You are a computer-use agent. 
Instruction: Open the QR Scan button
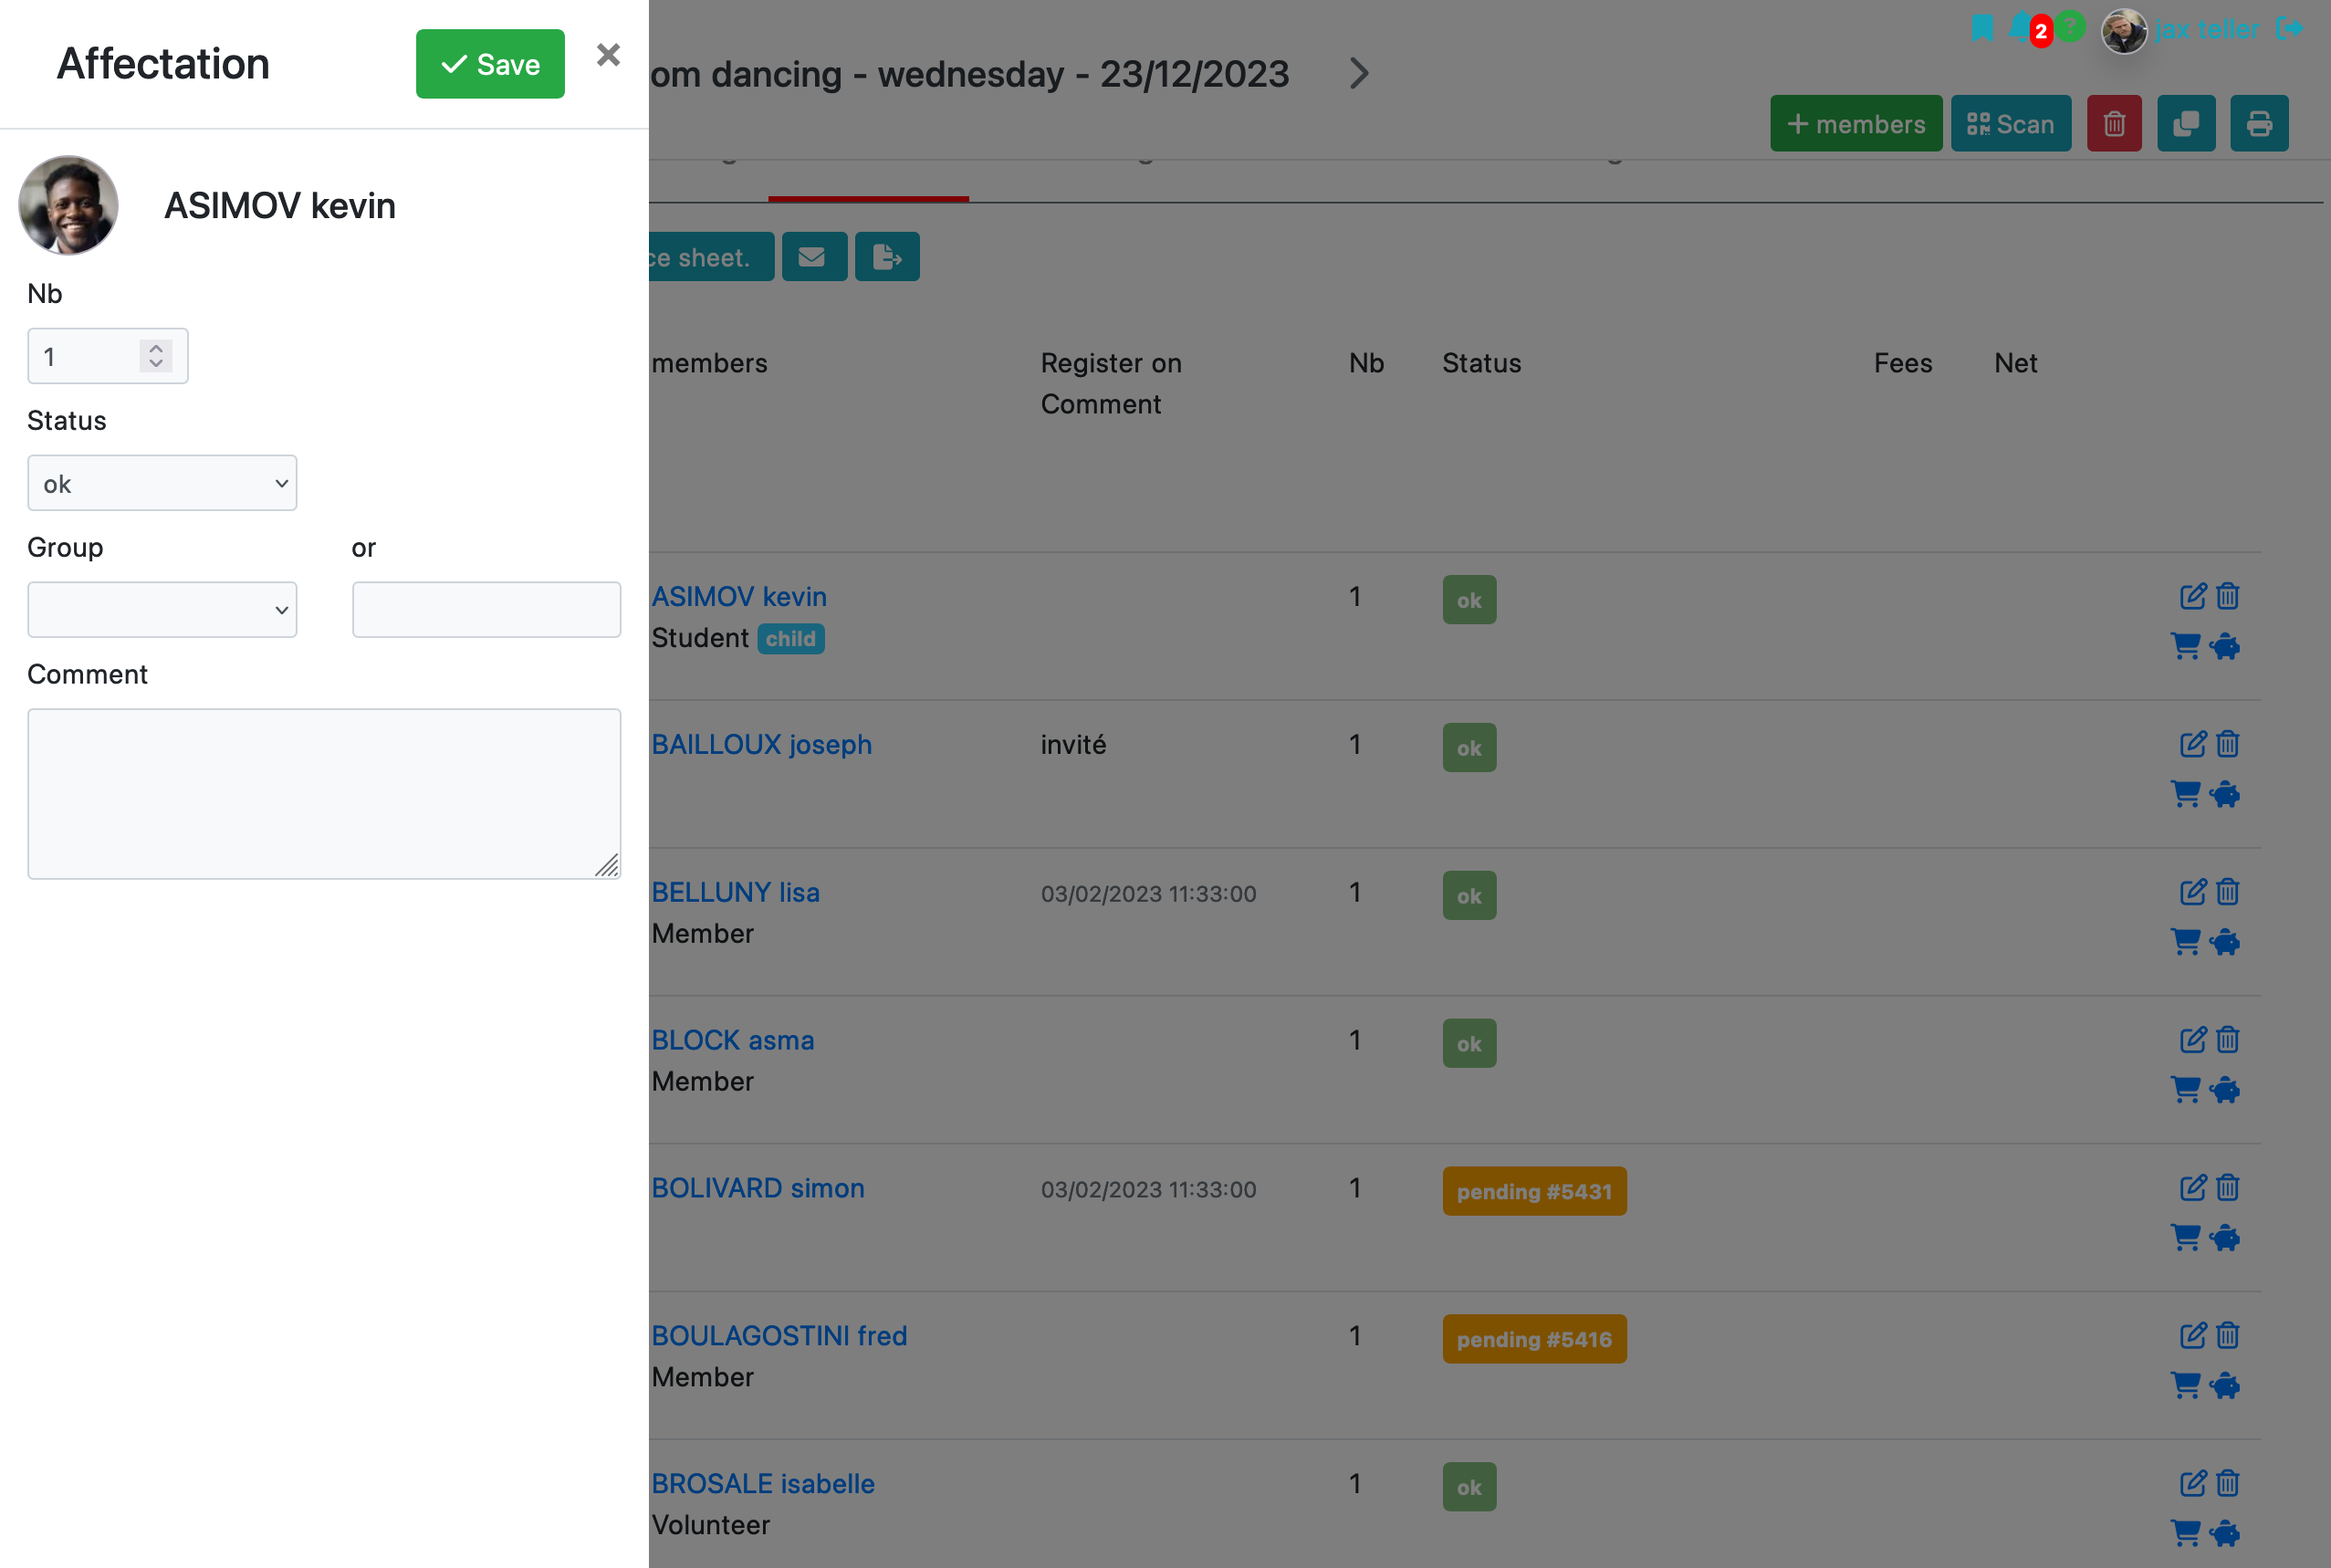[2011, 124]
